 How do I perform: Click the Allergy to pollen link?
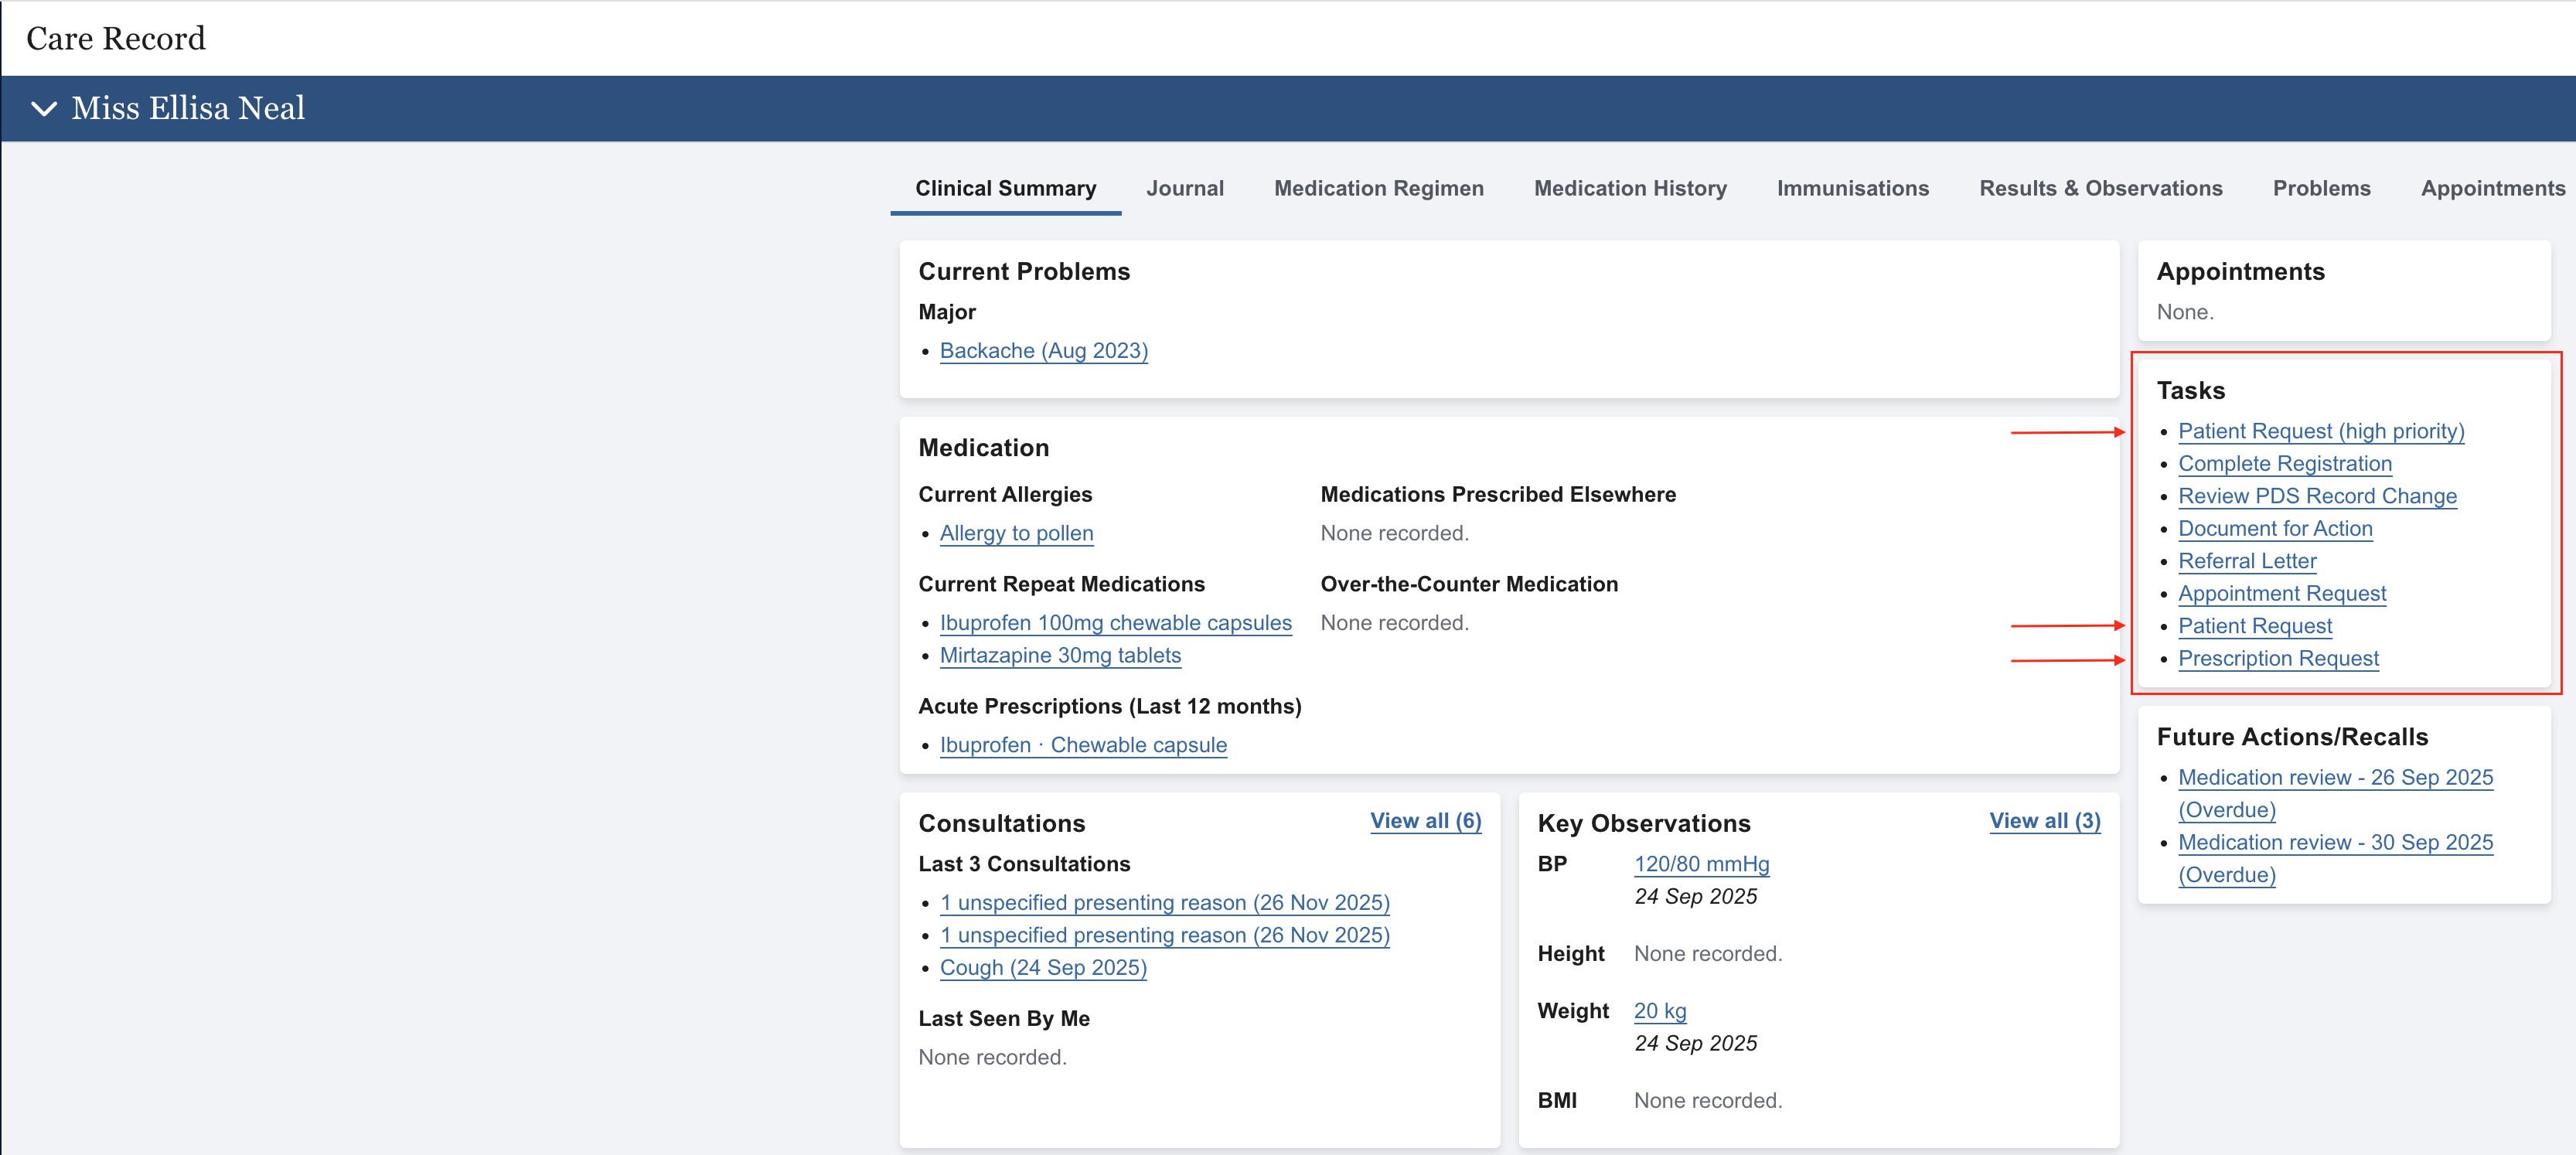coord(1016,533)
